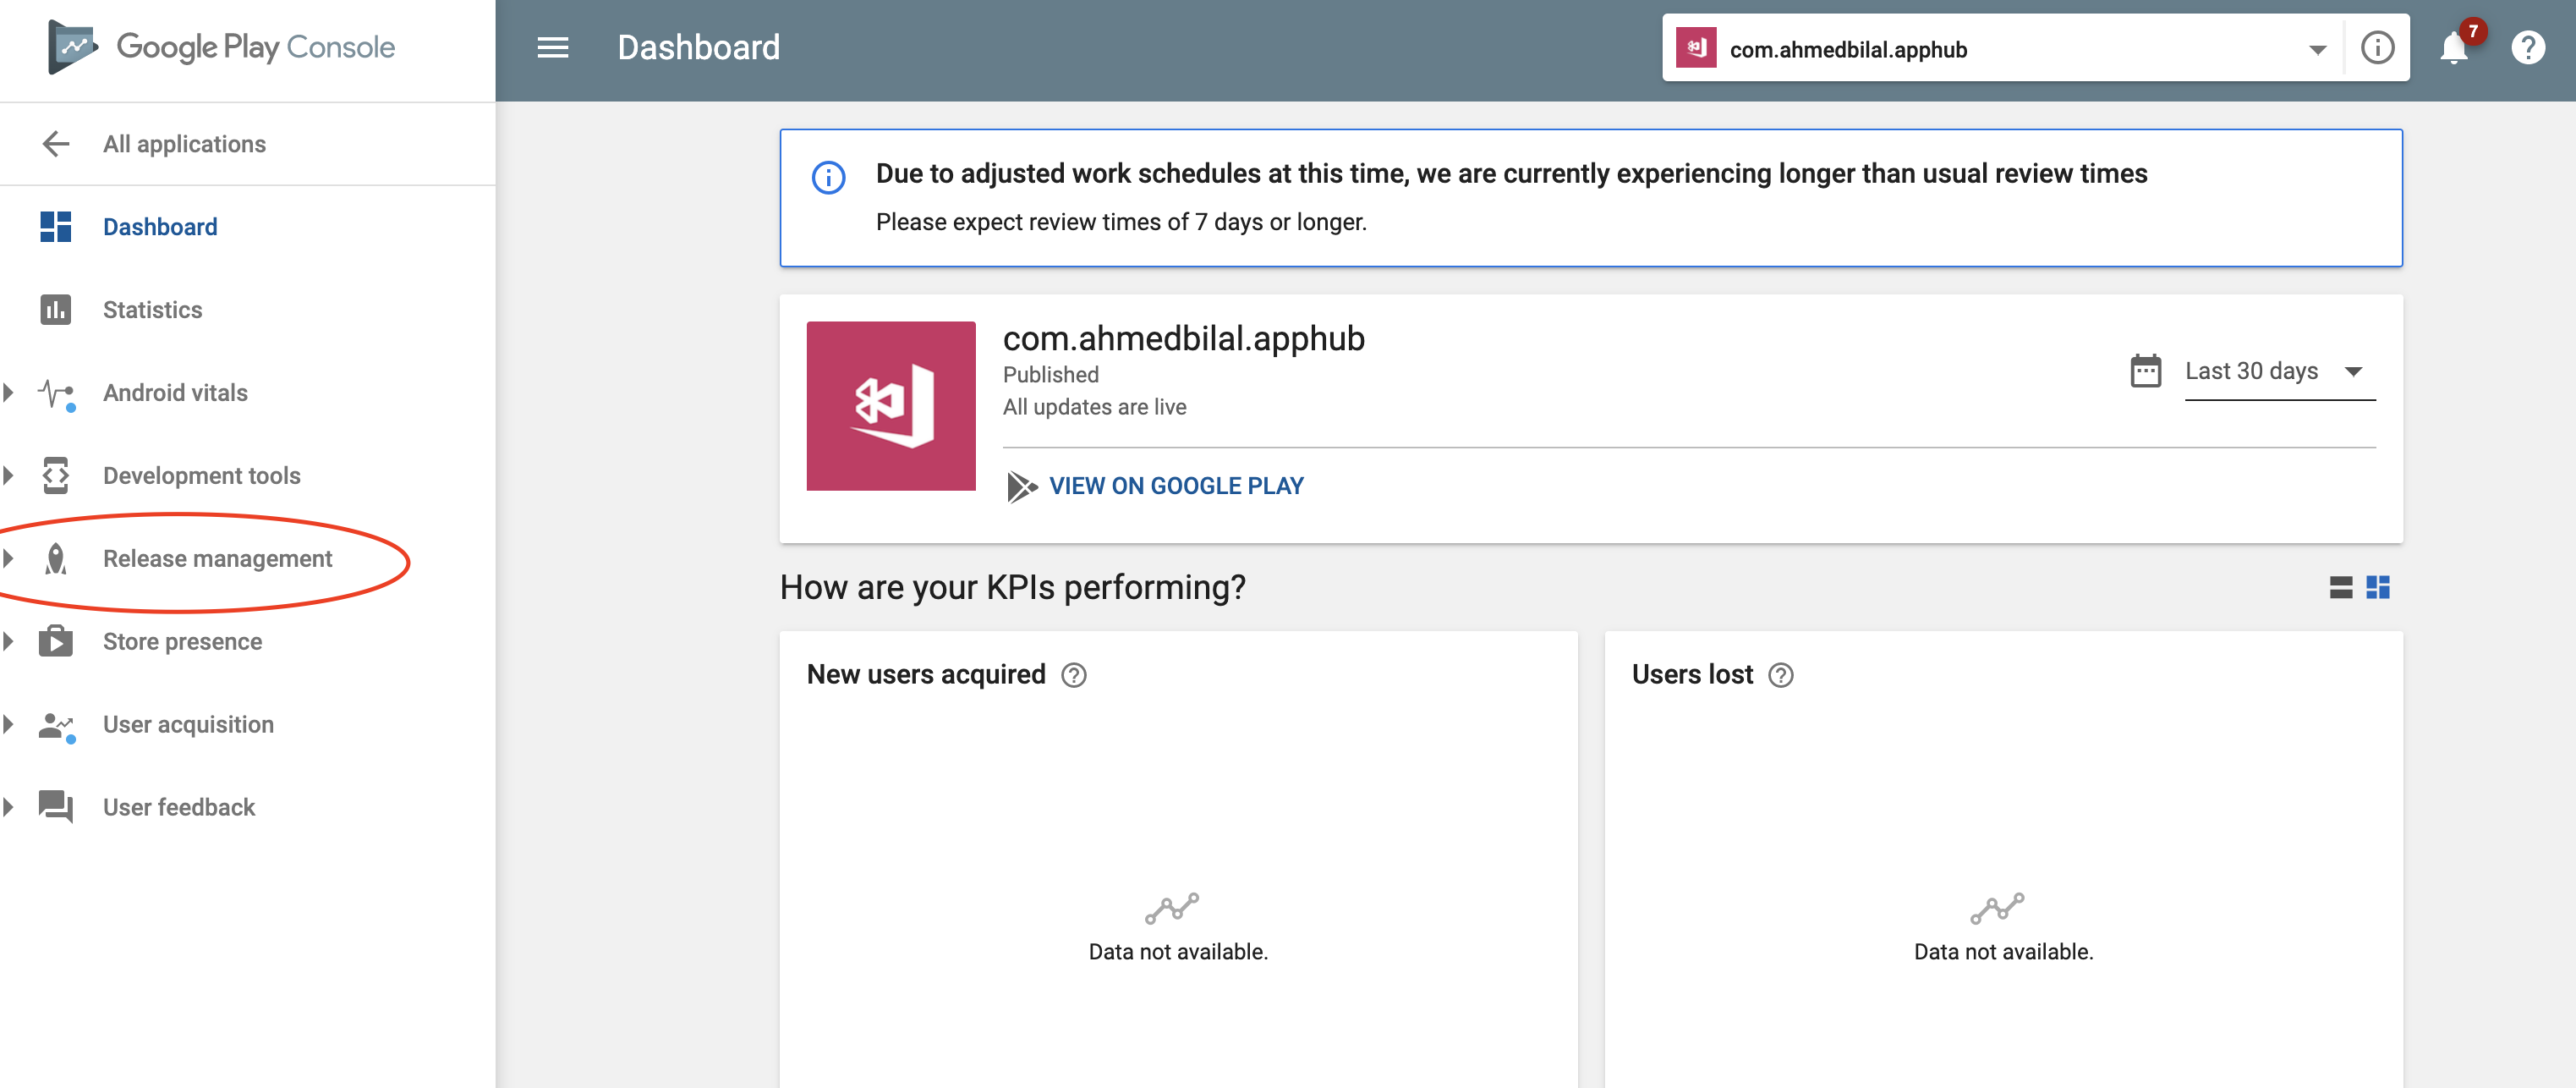Image resolution: width=2576 pixels, height=1088 pixels.
Task: Switch KPI view to grid layout
Action: coord(2379,588)
